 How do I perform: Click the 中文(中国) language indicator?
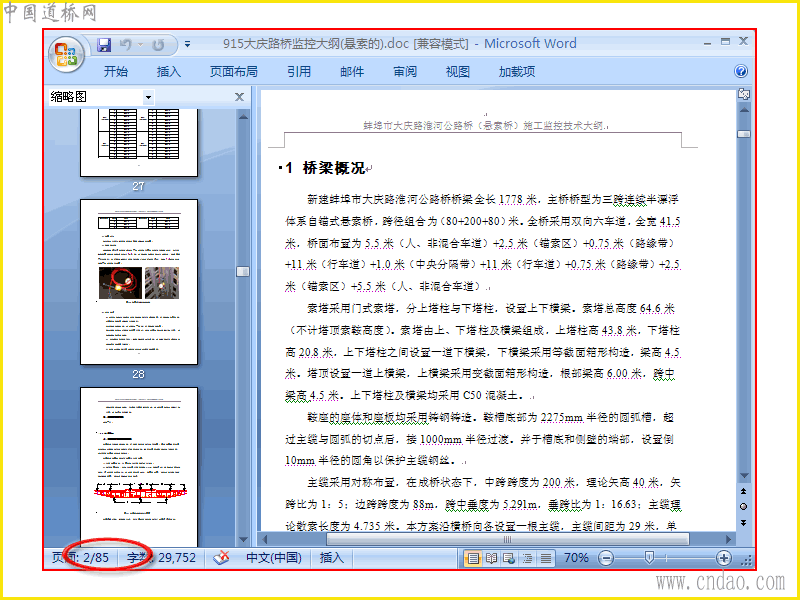273,558
